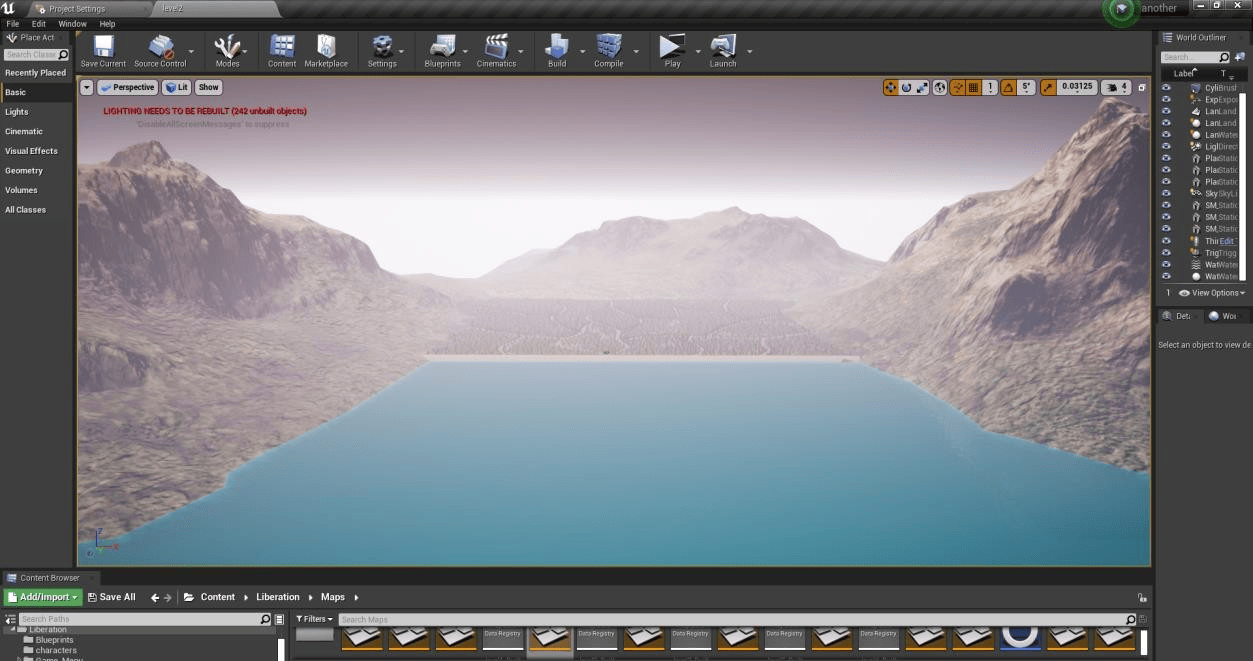Click the world coordinate system globe icon
The width and height of the screenshot is (1253, 661).
940,87
